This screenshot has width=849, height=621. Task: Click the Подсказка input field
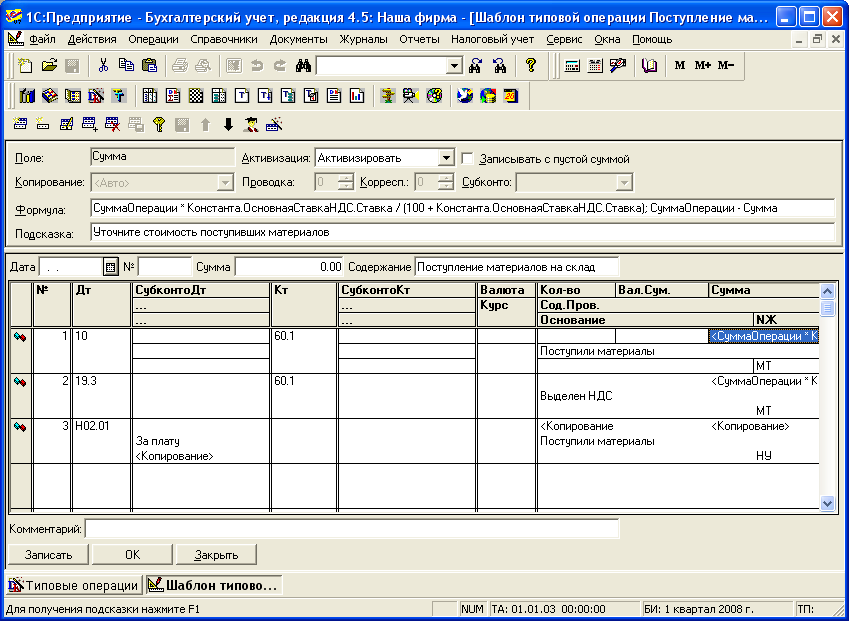click(463, 232)
